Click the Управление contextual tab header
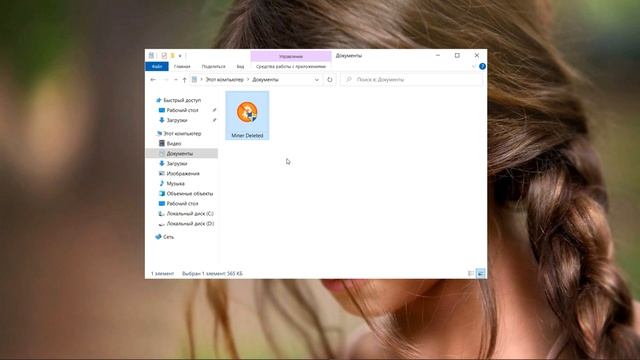This screenshot has width=640, height=360. click(291, 56)
